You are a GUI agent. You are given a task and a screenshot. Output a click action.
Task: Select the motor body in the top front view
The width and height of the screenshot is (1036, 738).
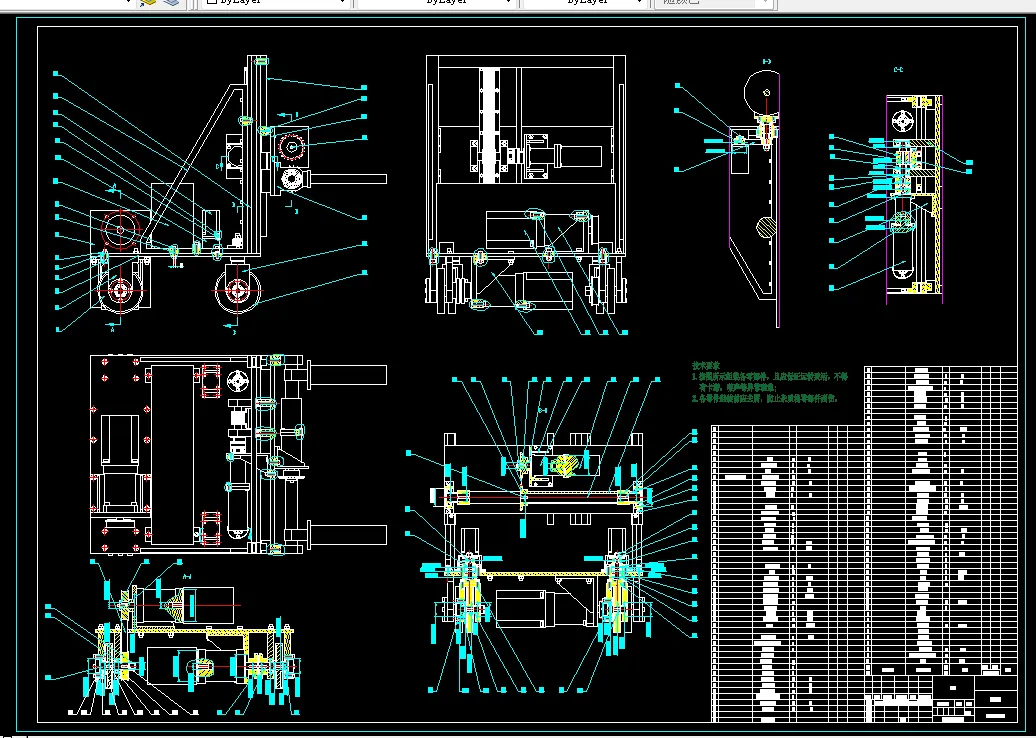pos(579,157)
